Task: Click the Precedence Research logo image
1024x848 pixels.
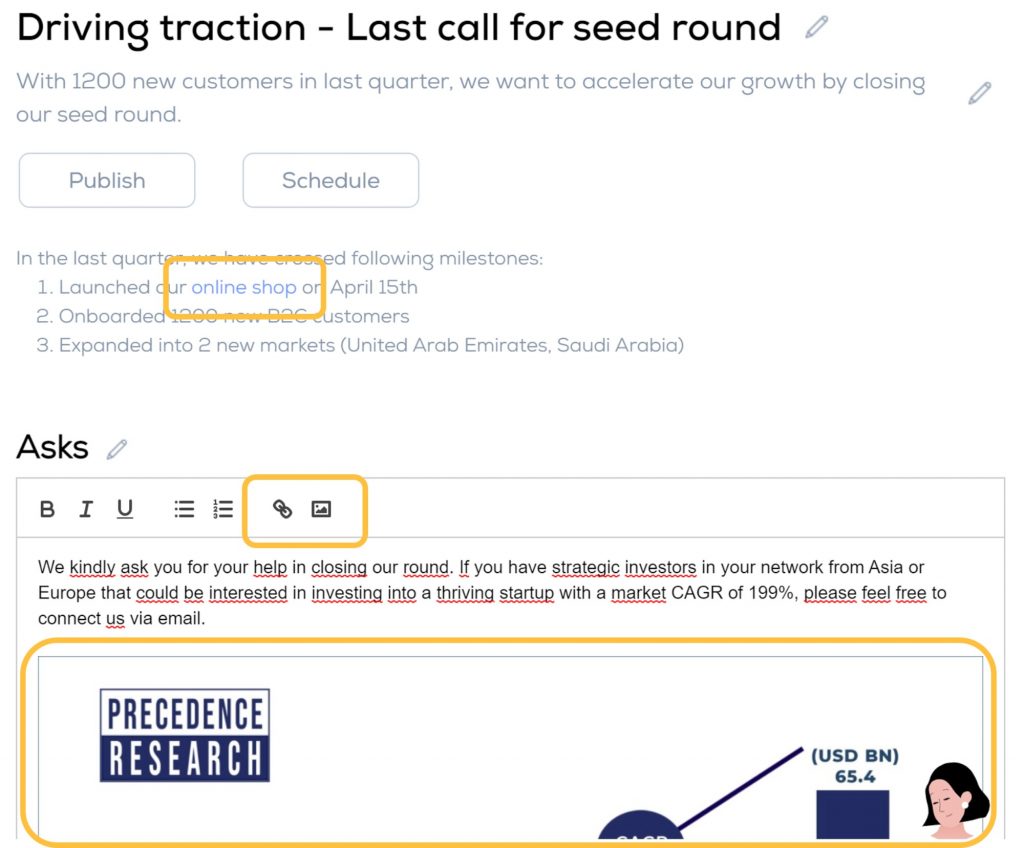Action: pyautogui.click(x=185, y=735)
